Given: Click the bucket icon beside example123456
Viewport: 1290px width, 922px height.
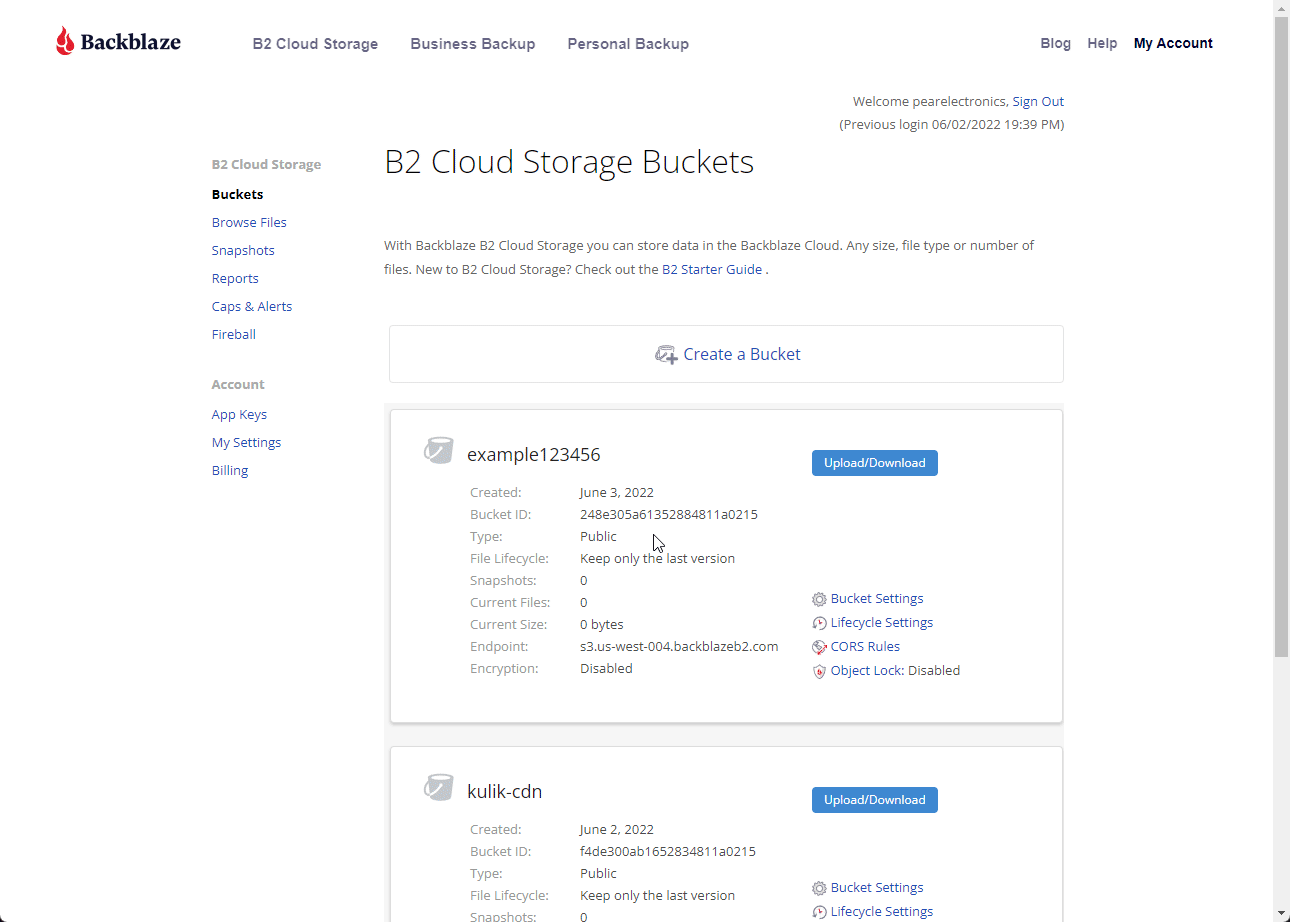Looking at the screenshot, I should [x=438, y=450].
